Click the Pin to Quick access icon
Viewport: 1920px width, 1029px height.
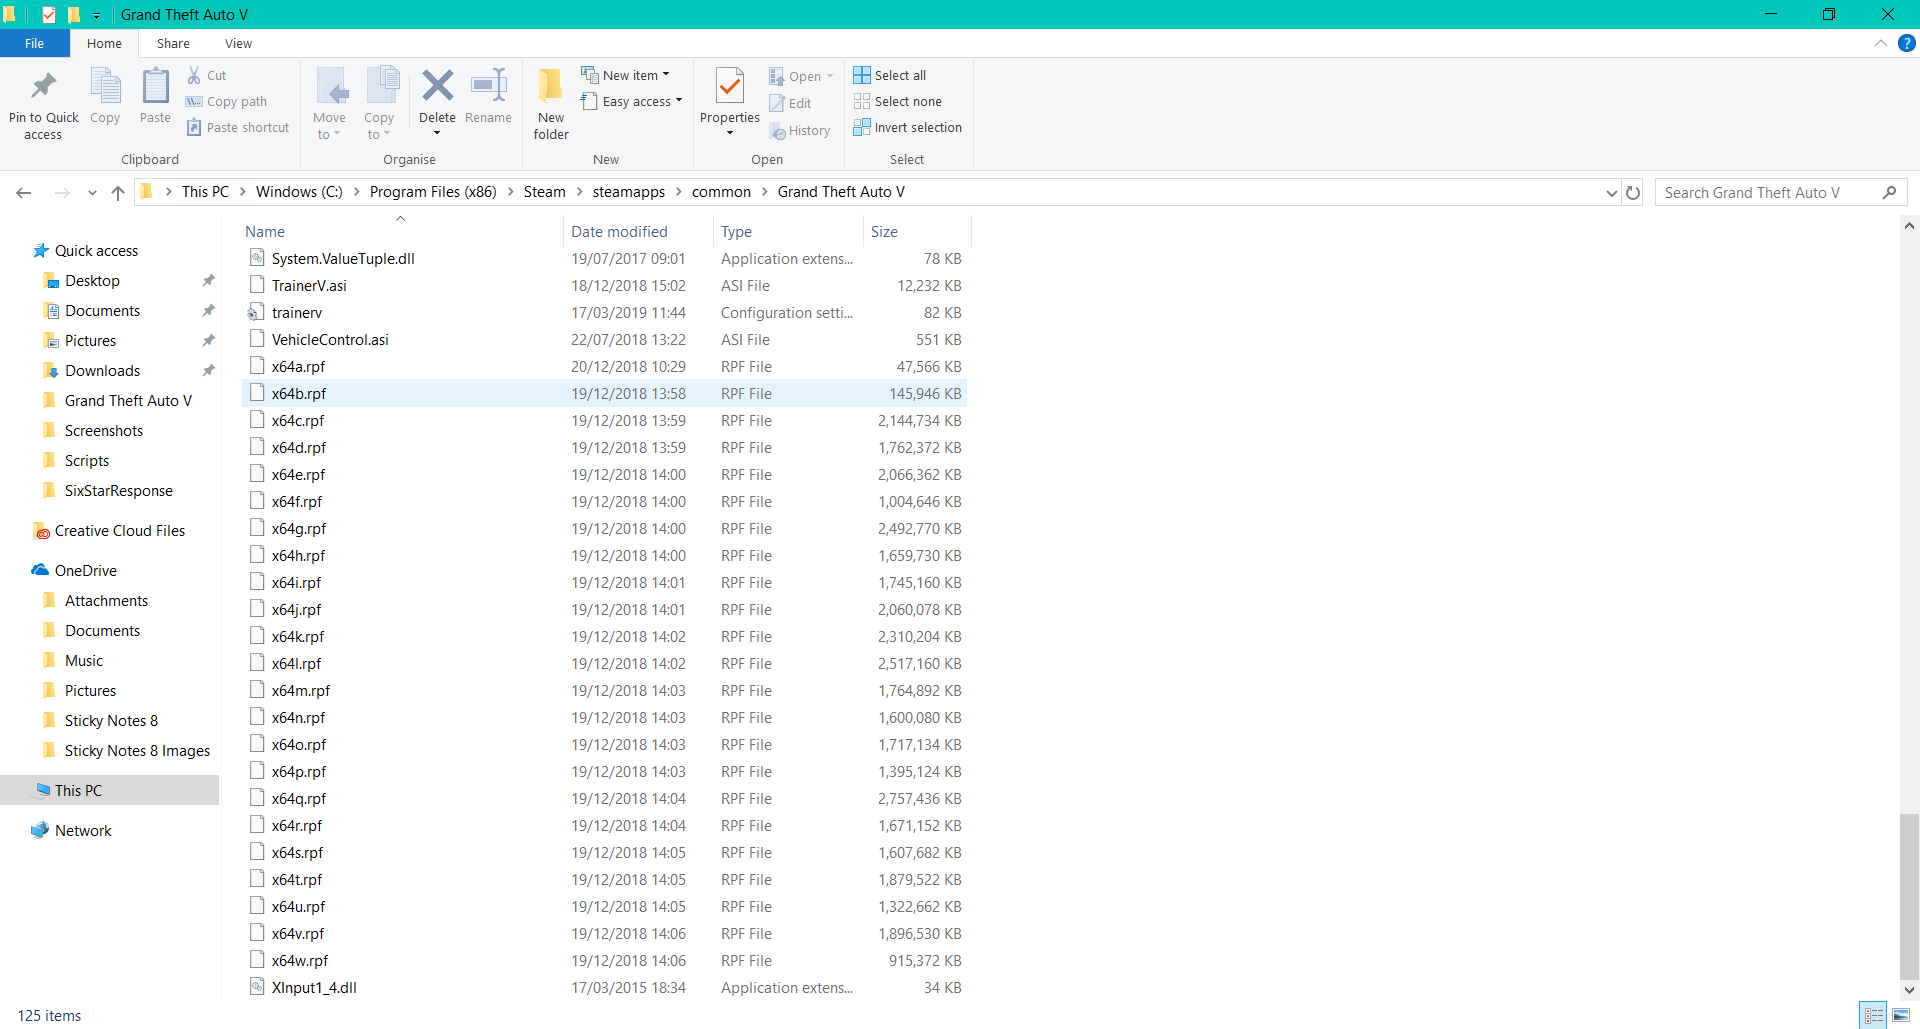(43, 88)
